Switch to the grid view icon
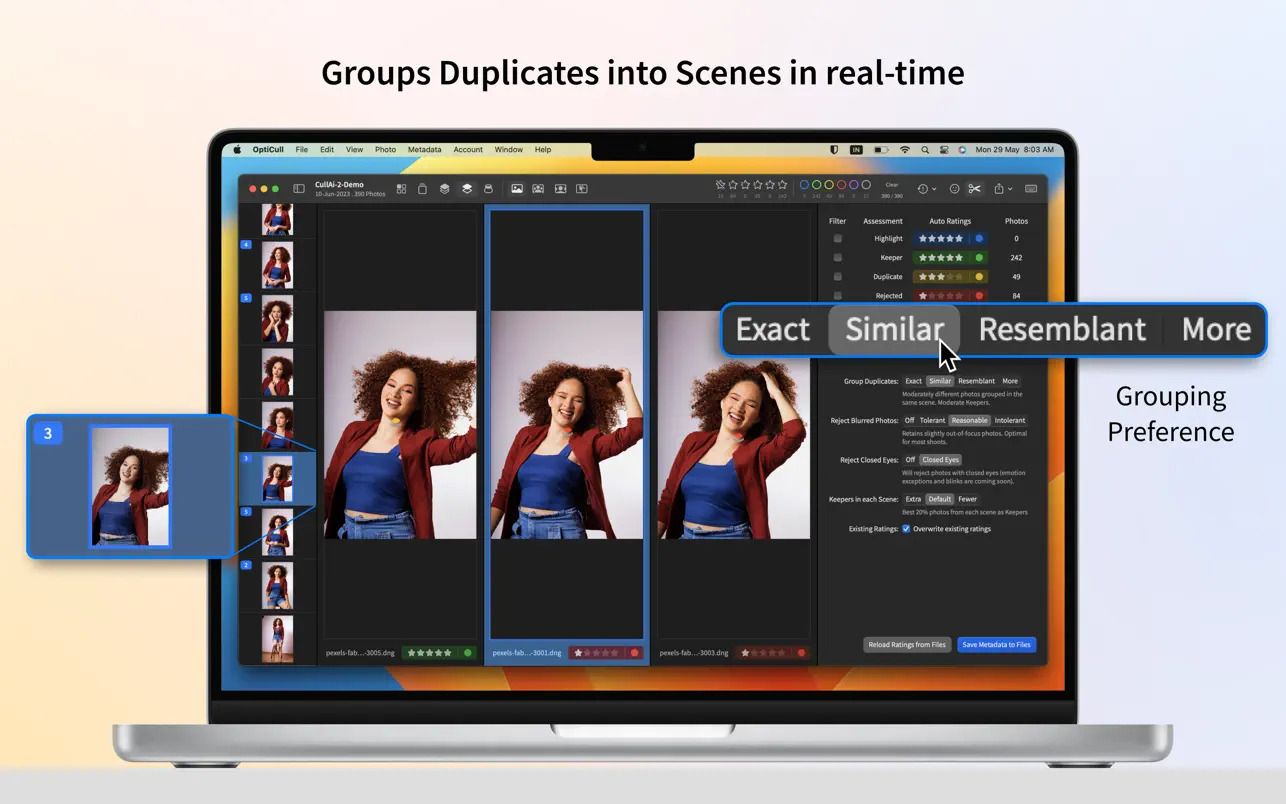The height and width of the screenshot is (804, 1286). [x=401, y=189]
